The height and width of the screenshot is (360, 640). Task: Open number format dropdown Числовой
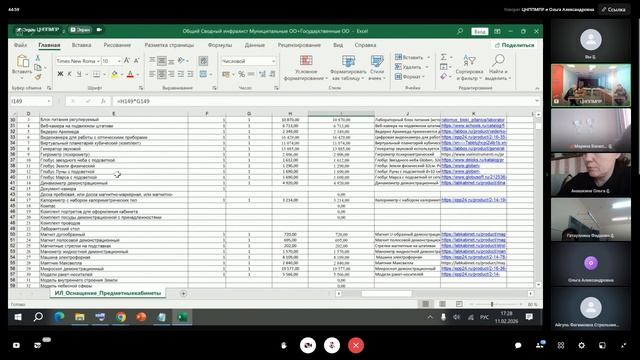[x=273, y=61]
